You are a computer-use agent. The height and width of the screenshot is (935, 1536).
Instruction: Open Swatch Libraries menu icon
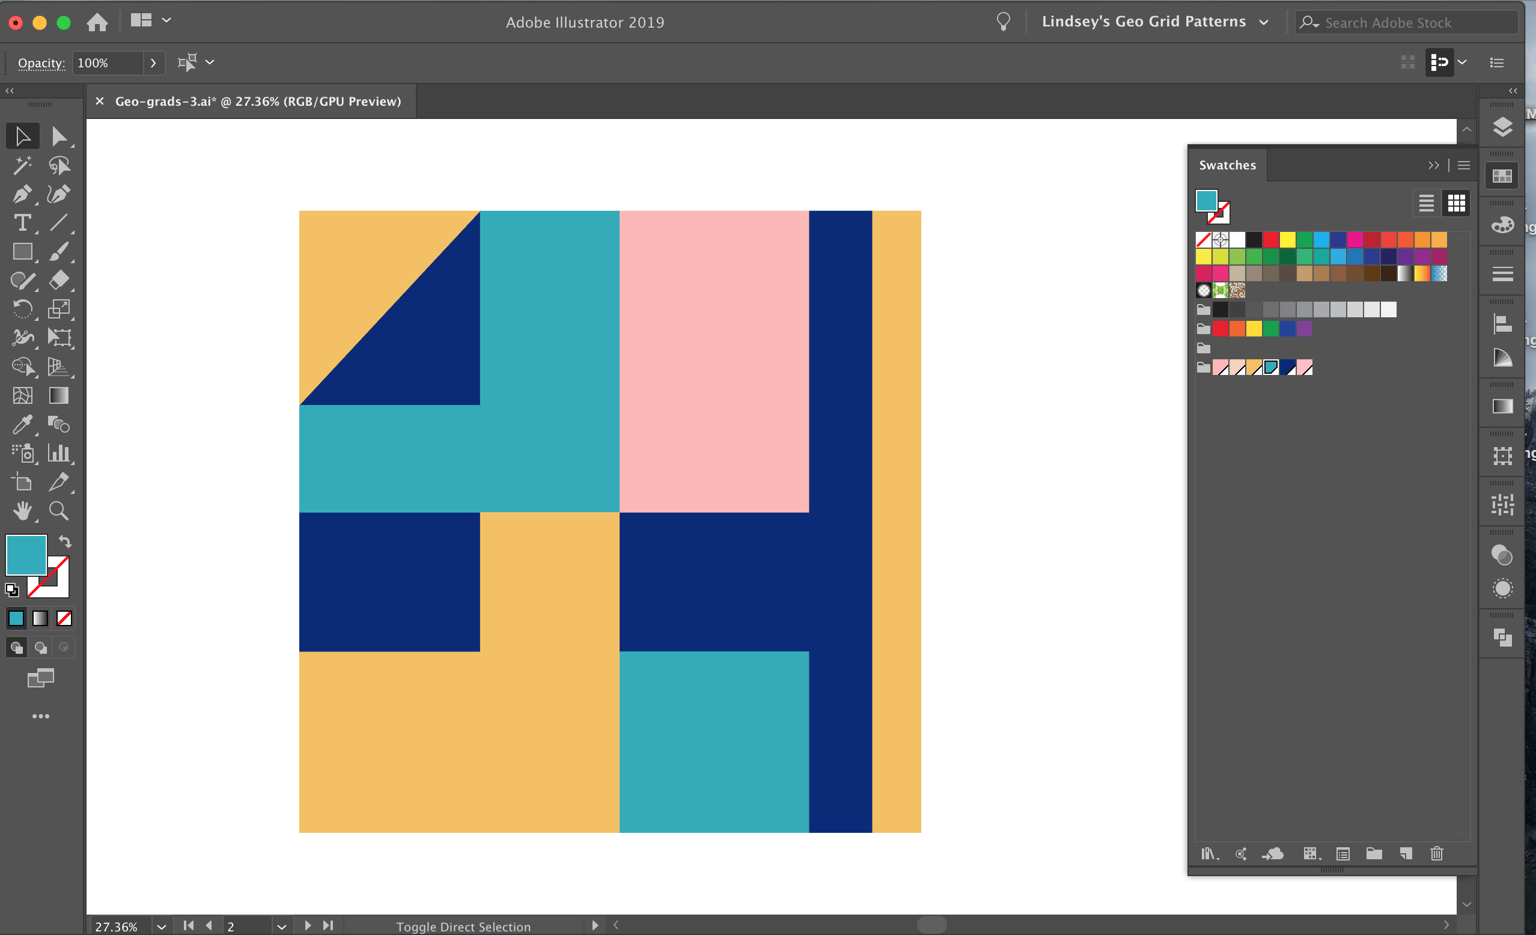click(1209, 854)
